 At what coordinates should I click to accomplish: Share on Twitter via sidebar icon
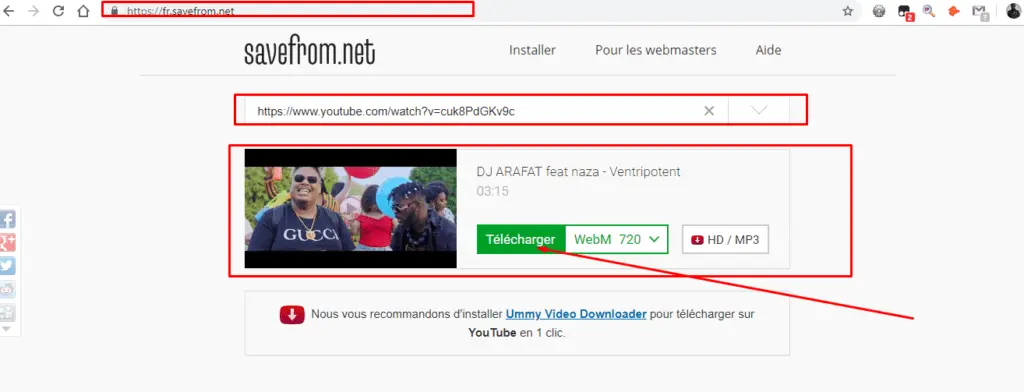click(x=7, y=266)
